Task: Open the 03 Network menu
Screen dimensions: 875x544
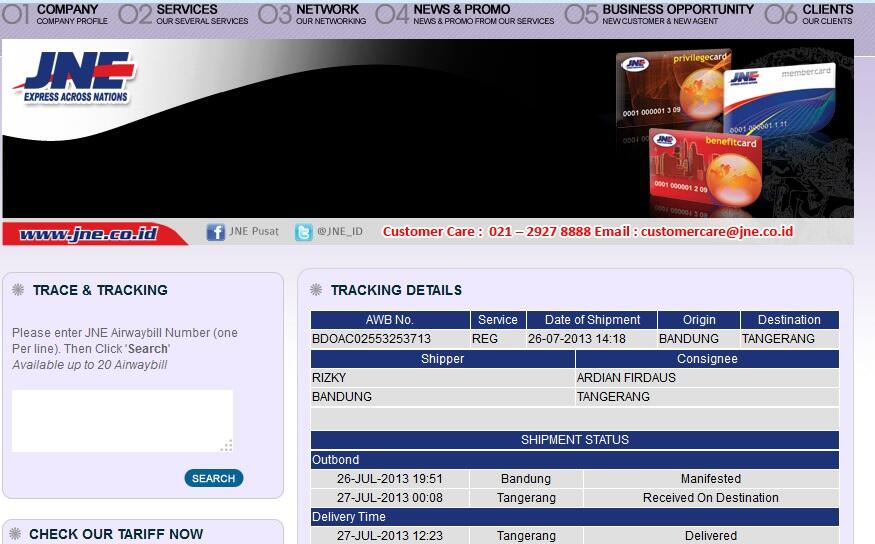Action: [x=312, y=15]
